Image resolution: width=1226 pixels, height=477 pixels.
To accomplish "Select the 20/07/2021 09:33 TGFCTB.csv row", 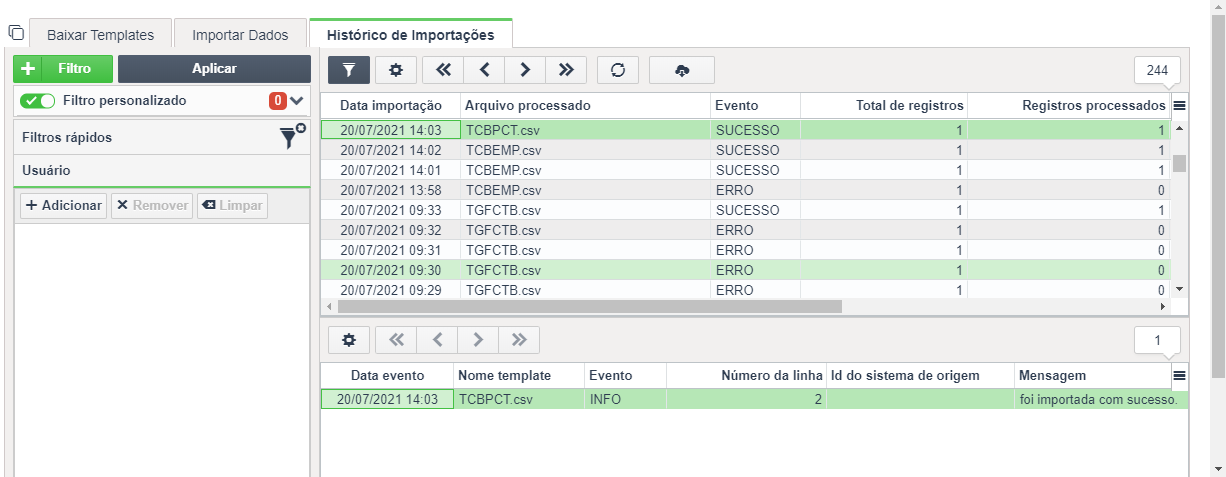I will pos(745,210).
